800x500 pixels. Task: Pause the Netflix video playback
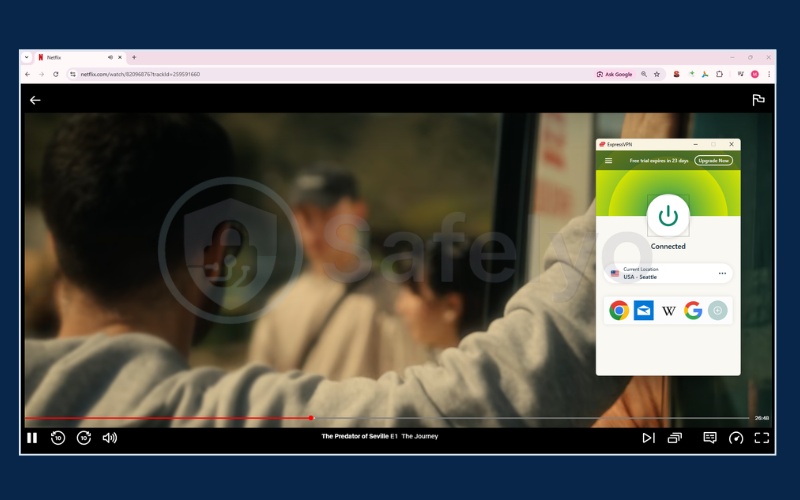pos(32,438)
